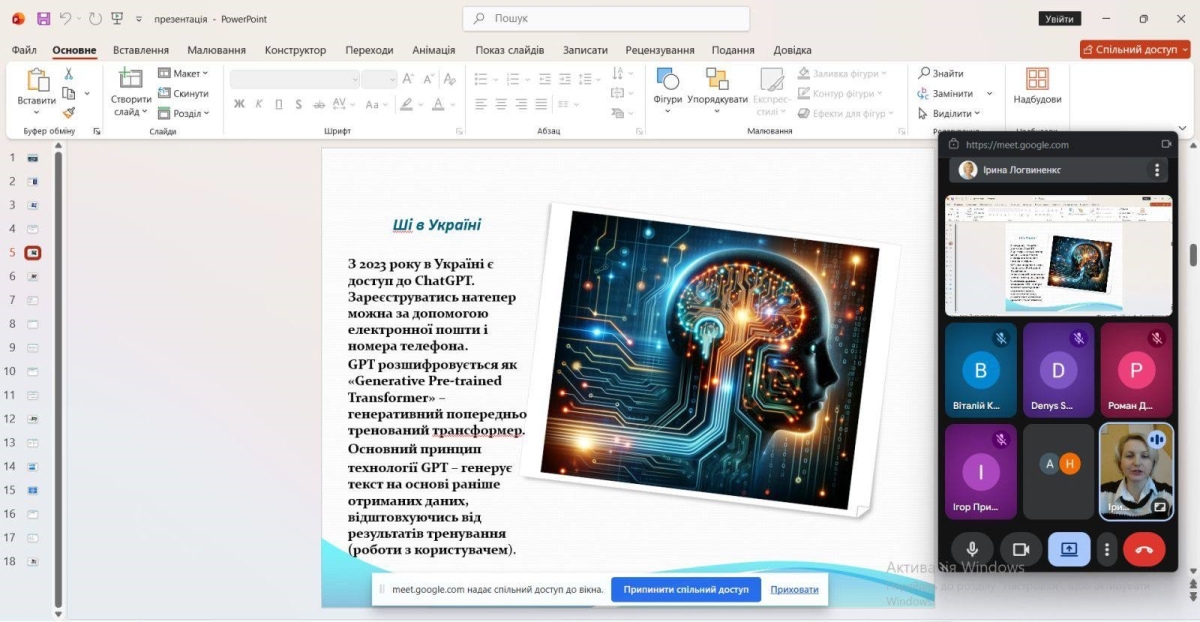Open the Виділити dropdown
Image resolution: width=1200 pixels, height=622 pixels.
(x=950, y=113)
